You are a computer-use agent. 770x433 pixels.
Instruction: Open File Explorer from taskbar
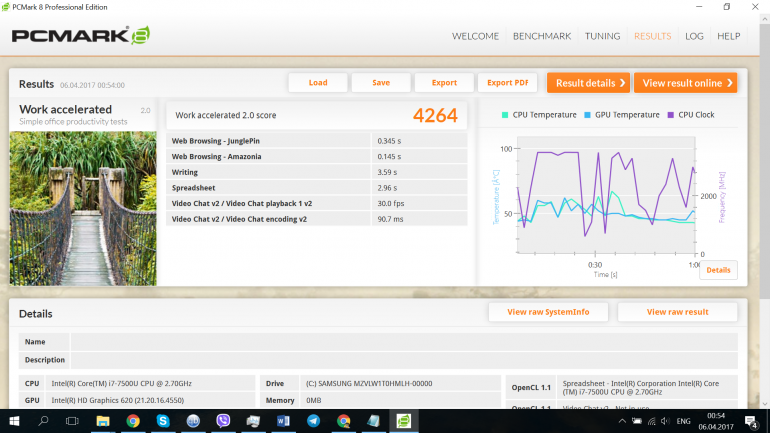(103, 421)
